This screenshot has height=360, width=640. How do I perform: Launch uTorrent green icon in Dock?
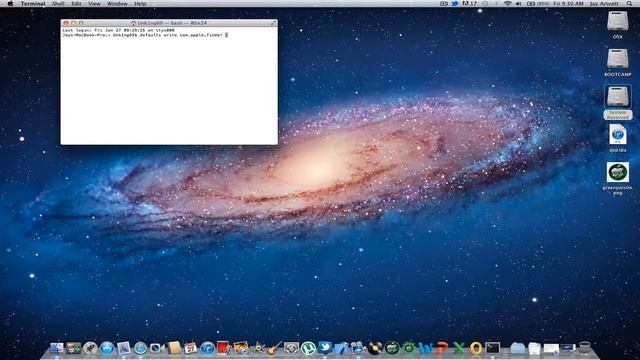308,348
